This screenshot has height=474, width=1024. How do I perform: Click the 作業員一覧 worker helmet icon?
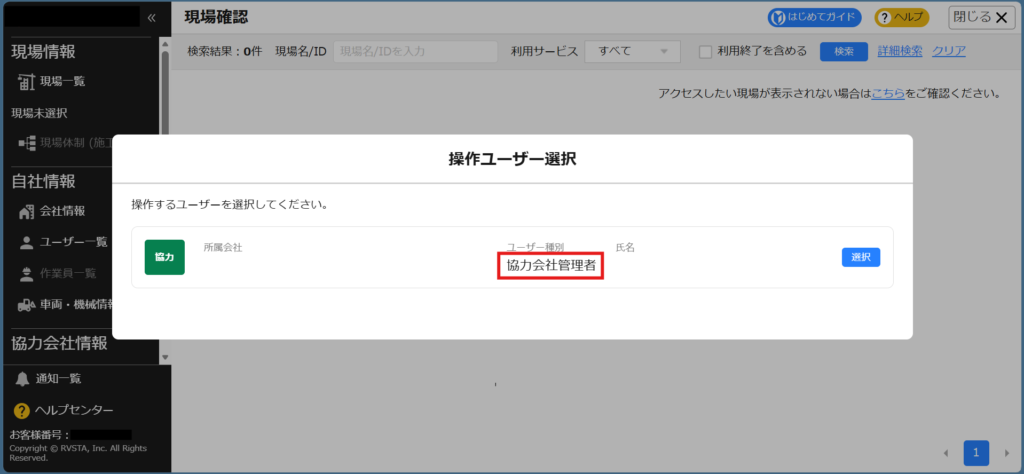26,274
